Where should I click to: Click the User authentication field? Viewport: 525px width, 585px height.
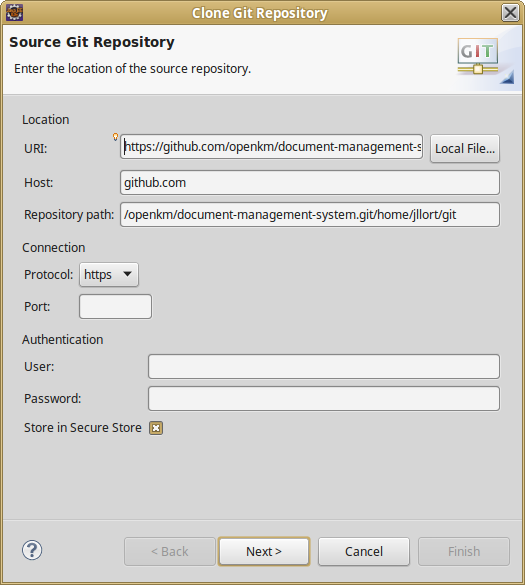click(x=324, y=366)
